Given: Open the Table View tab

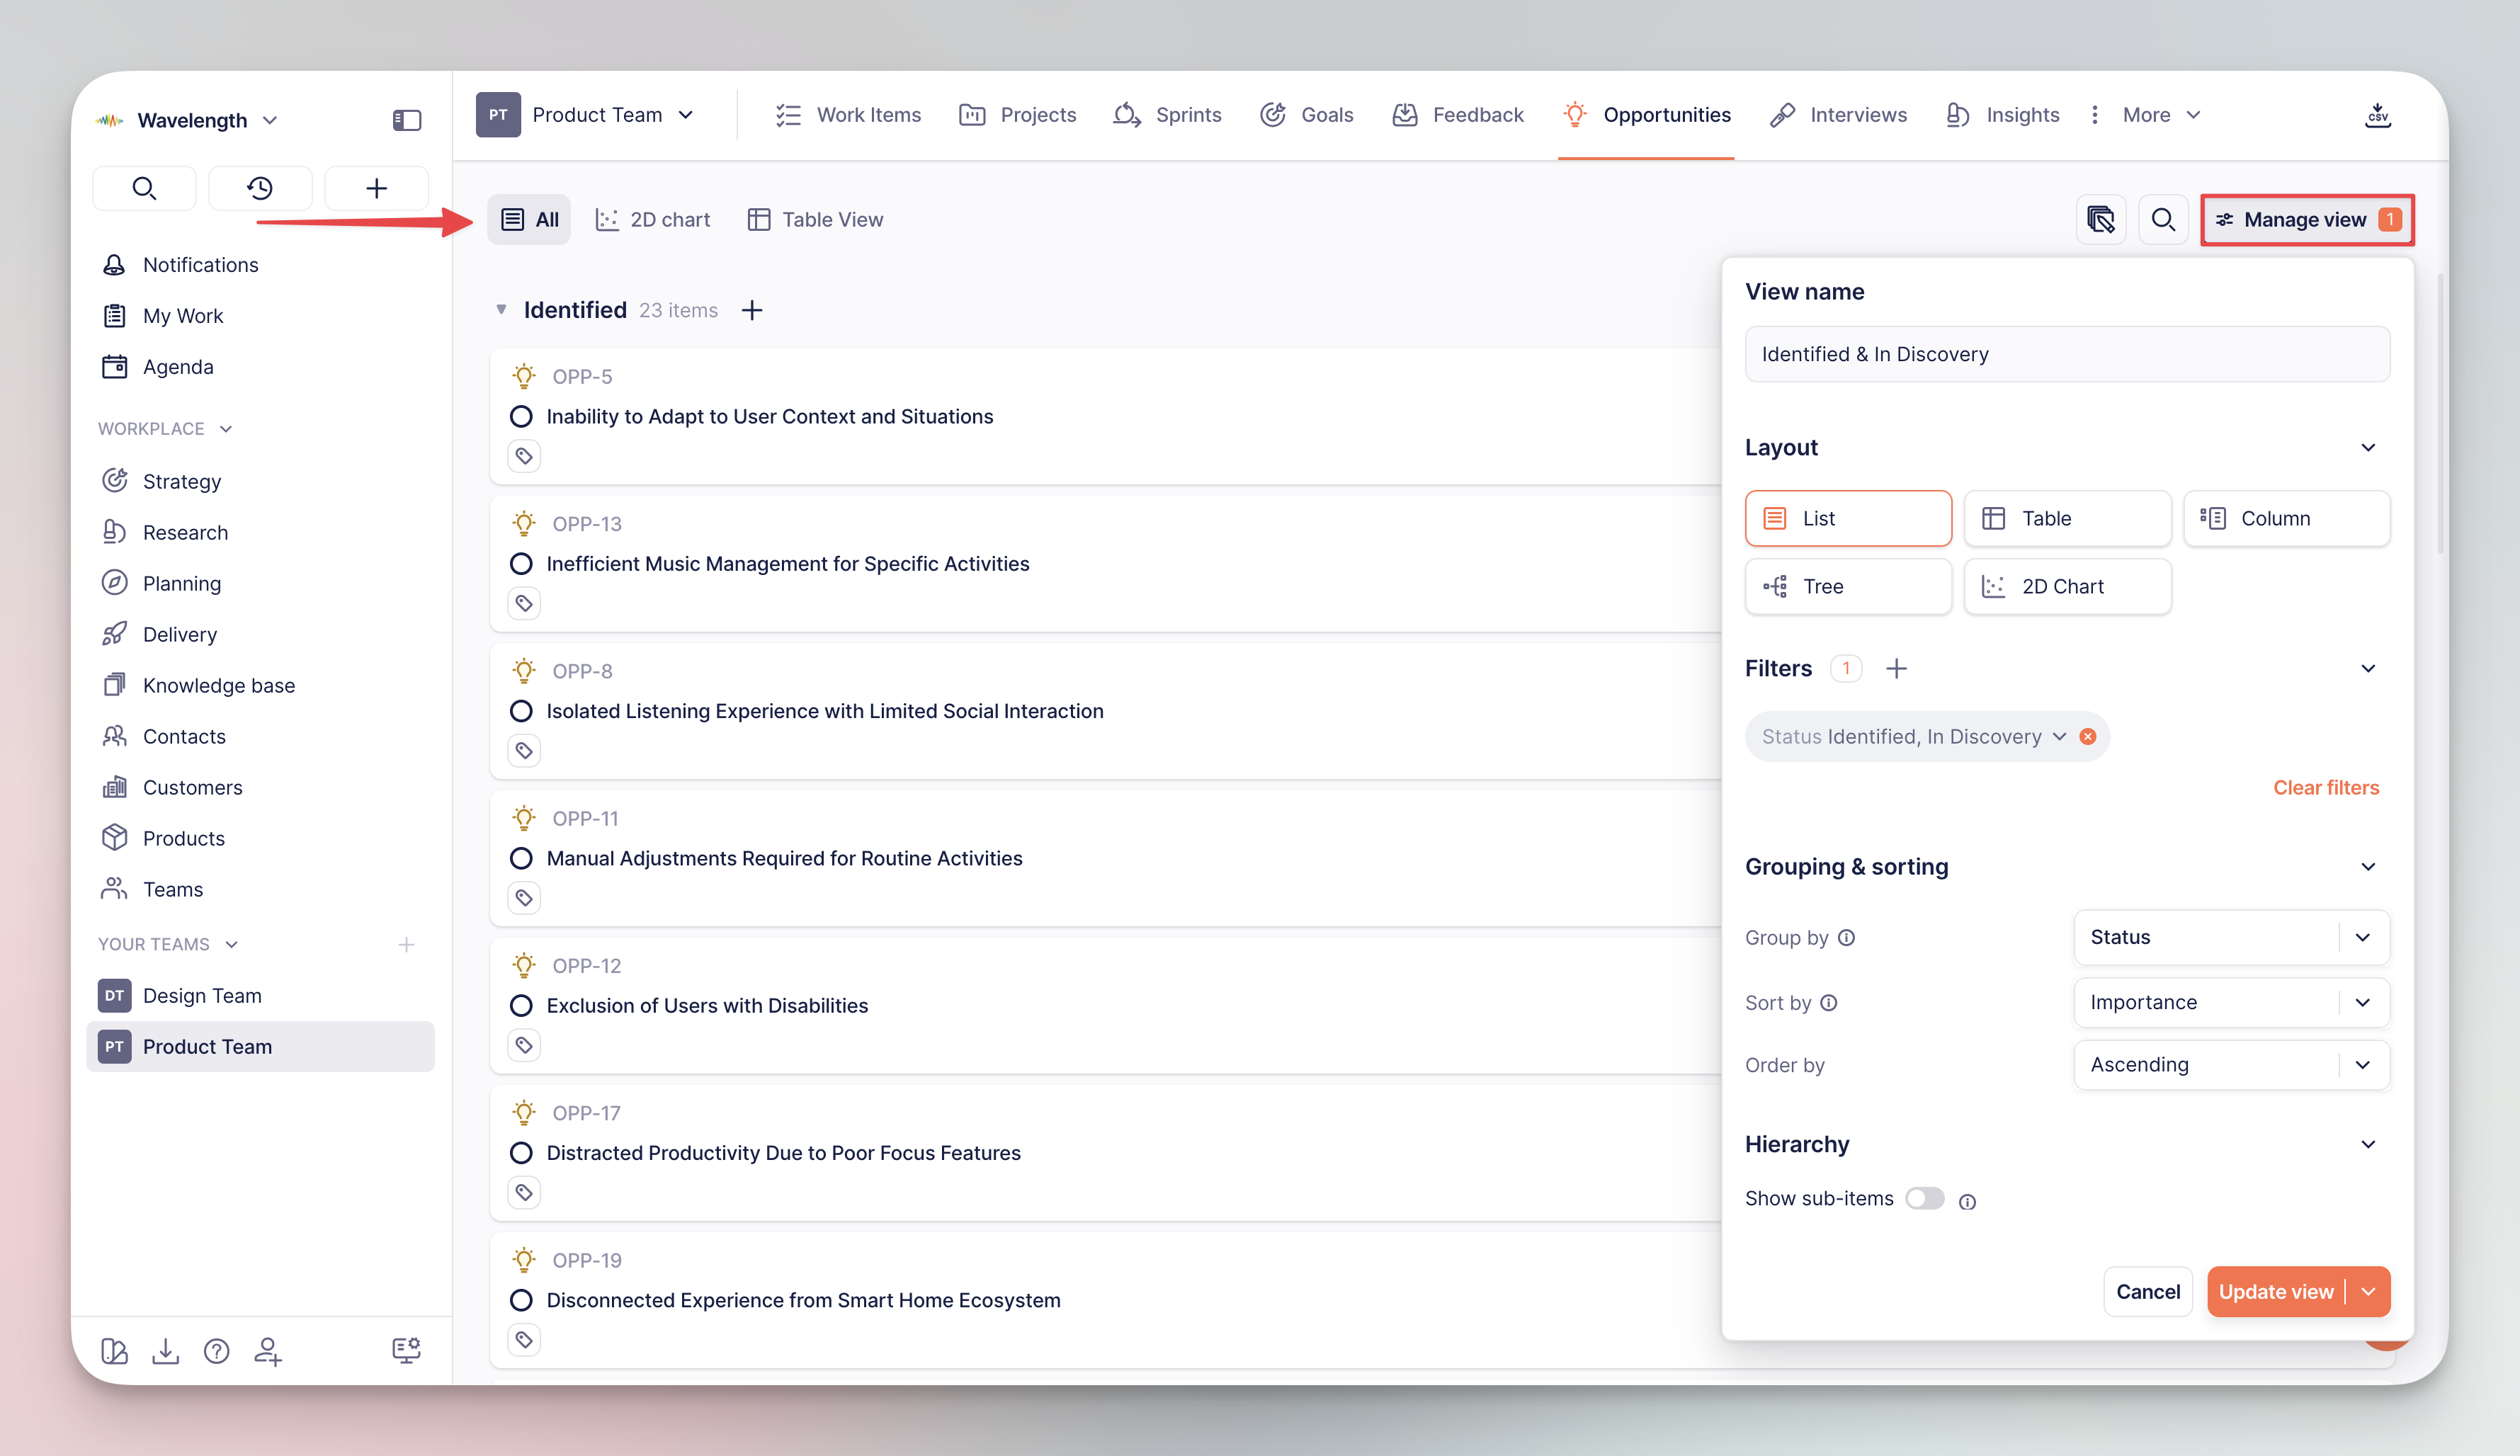Looking at the screenshot, I should pyautogui.click(x=815, y=219).
